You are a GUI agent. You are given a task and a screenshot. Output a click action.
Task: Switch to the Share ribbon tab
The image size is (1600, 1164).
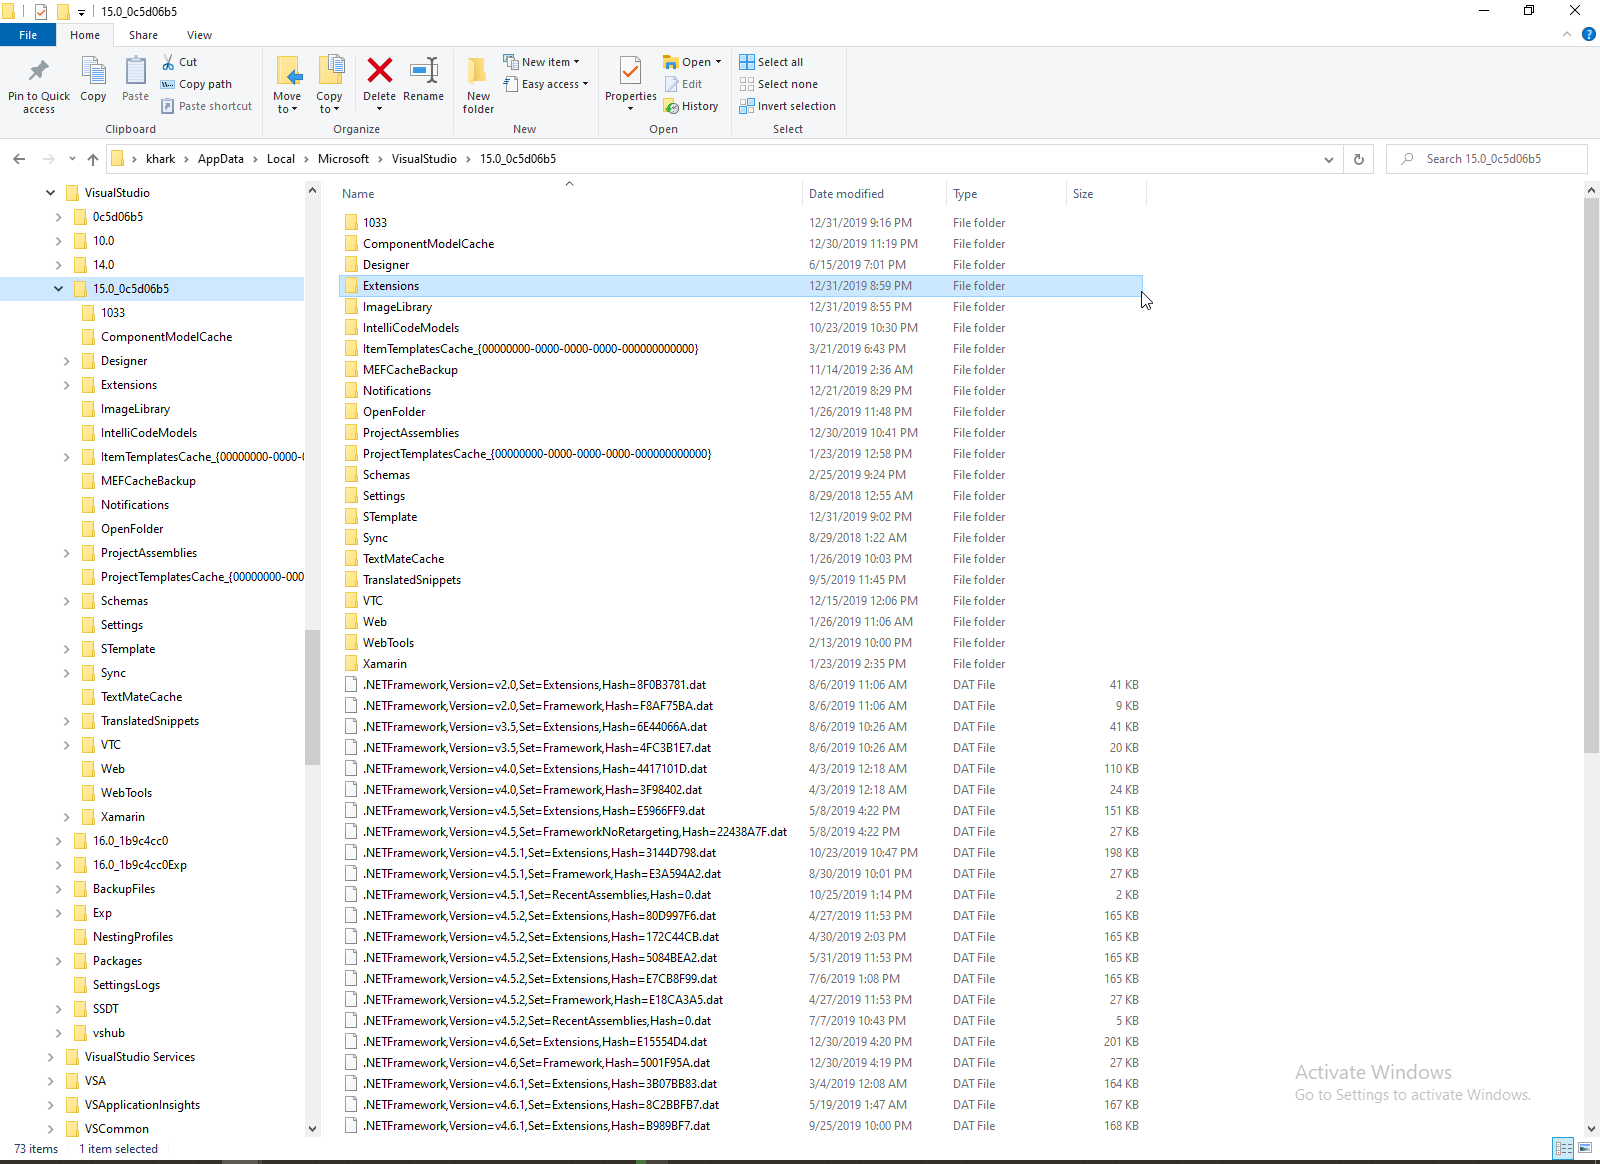[x=143, y=35]
